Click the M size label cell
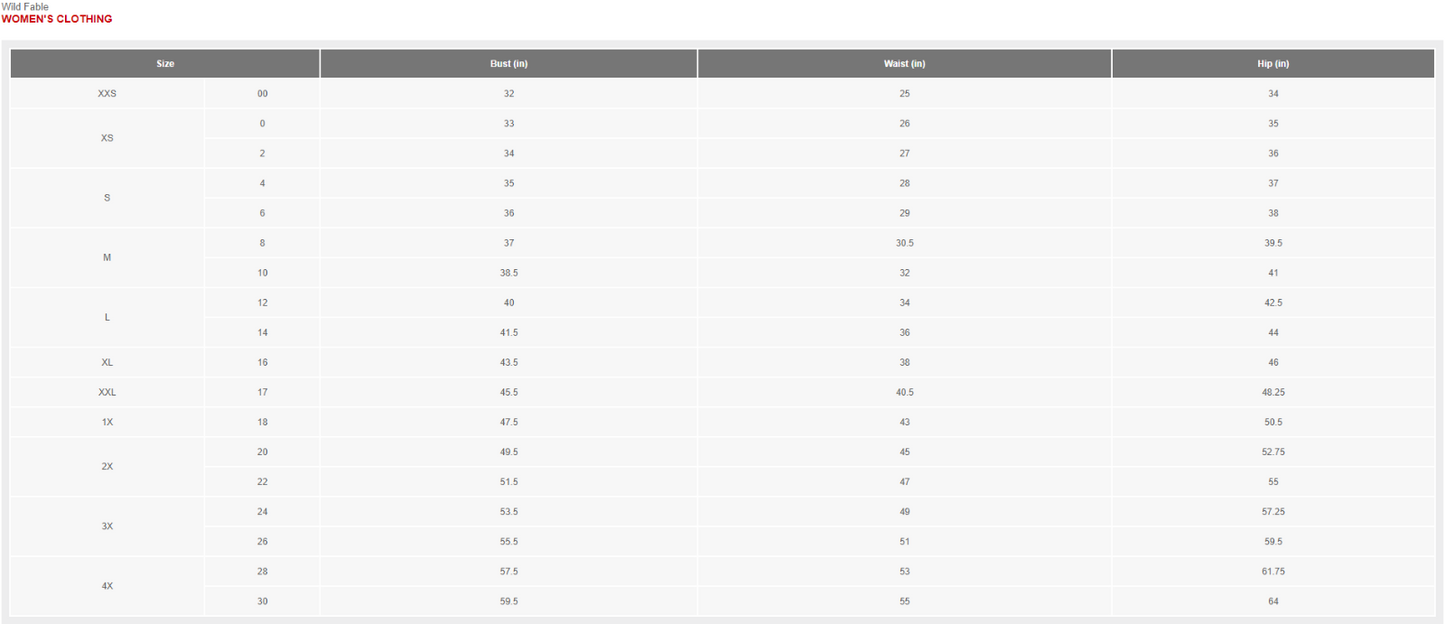The width and height of the screenshot is (1445, 624). coord(107,258)
